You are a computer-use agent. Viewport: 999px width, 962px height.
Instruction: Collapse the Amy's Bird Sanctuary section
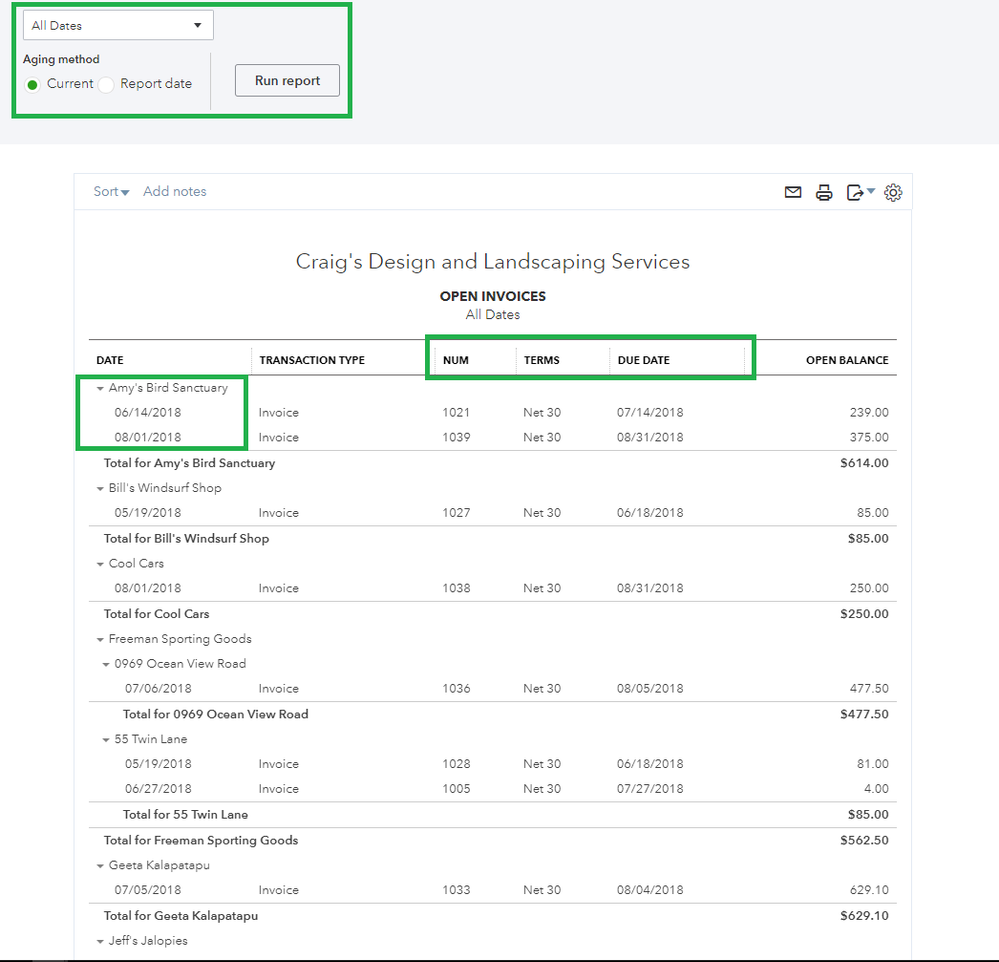coord(100,388)
